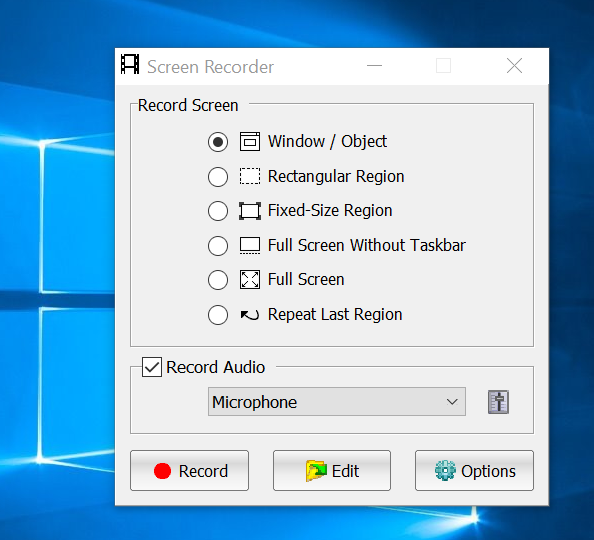Close the Screen Recorder window

coord(514,66)
